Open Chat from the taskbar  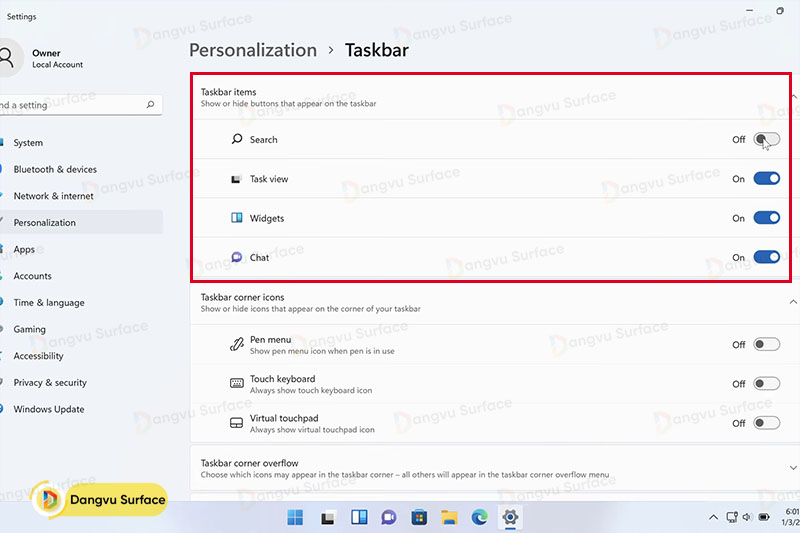(x=389, y=518)
